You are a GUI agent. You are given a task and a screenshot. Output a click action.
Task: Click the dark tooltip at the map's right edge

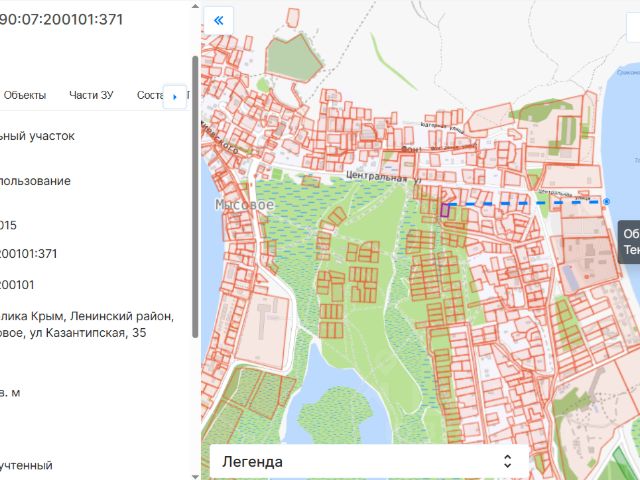pos(629,242)
